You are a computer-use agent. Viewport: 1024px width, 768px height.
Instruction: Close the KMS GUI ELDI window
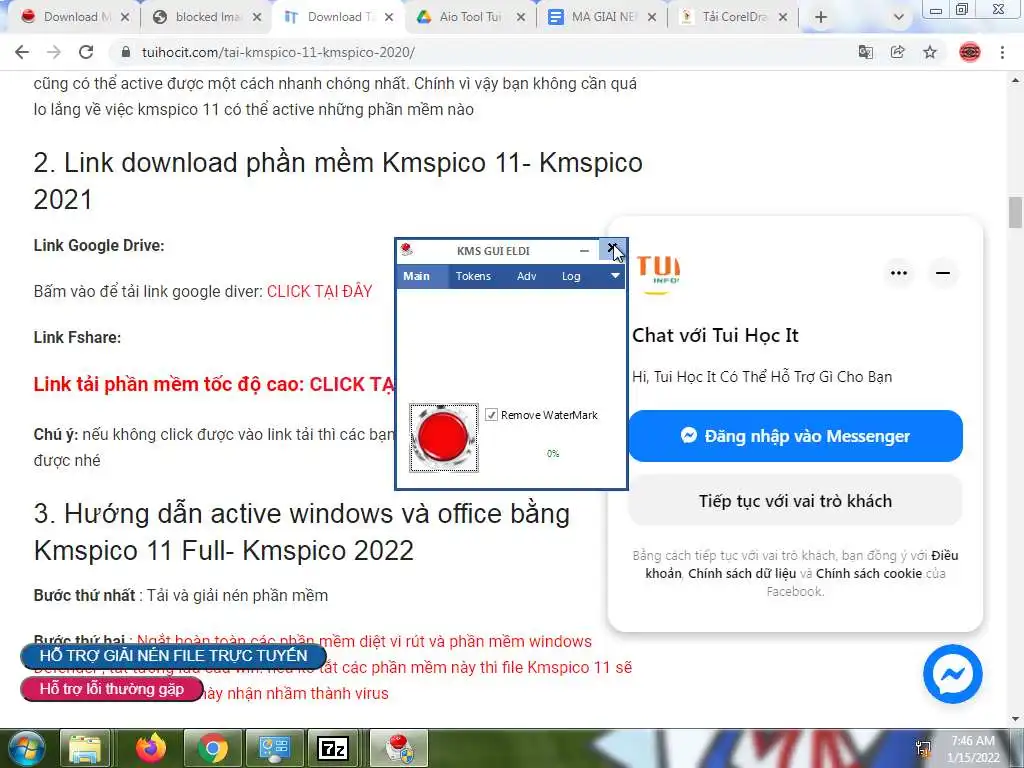[x=612, y=249]
